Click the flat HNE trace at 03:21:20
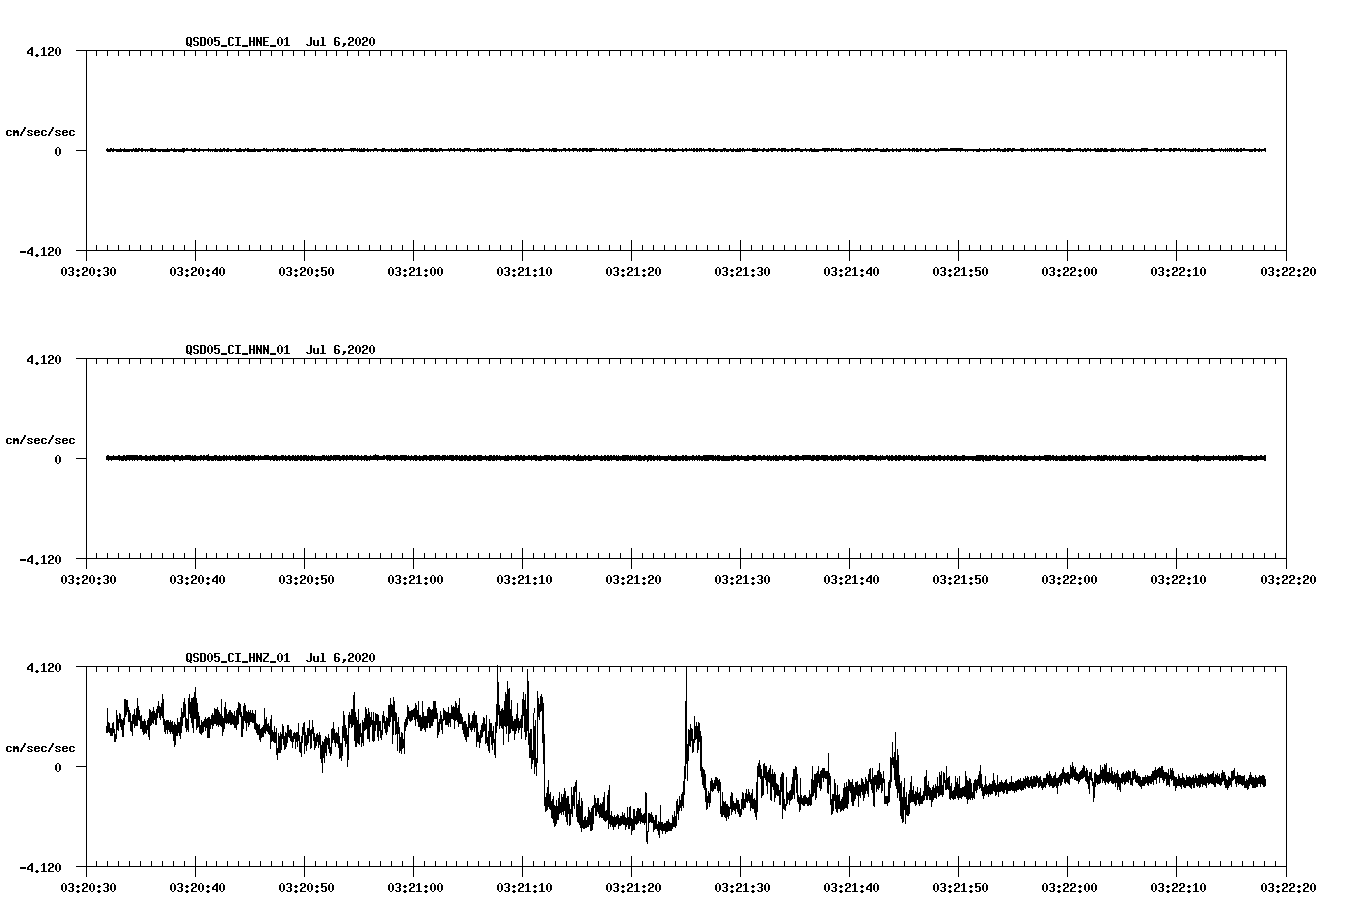The height and width of the screenshot is (924, 1358). pyautogui.click(x=632, y=150)
